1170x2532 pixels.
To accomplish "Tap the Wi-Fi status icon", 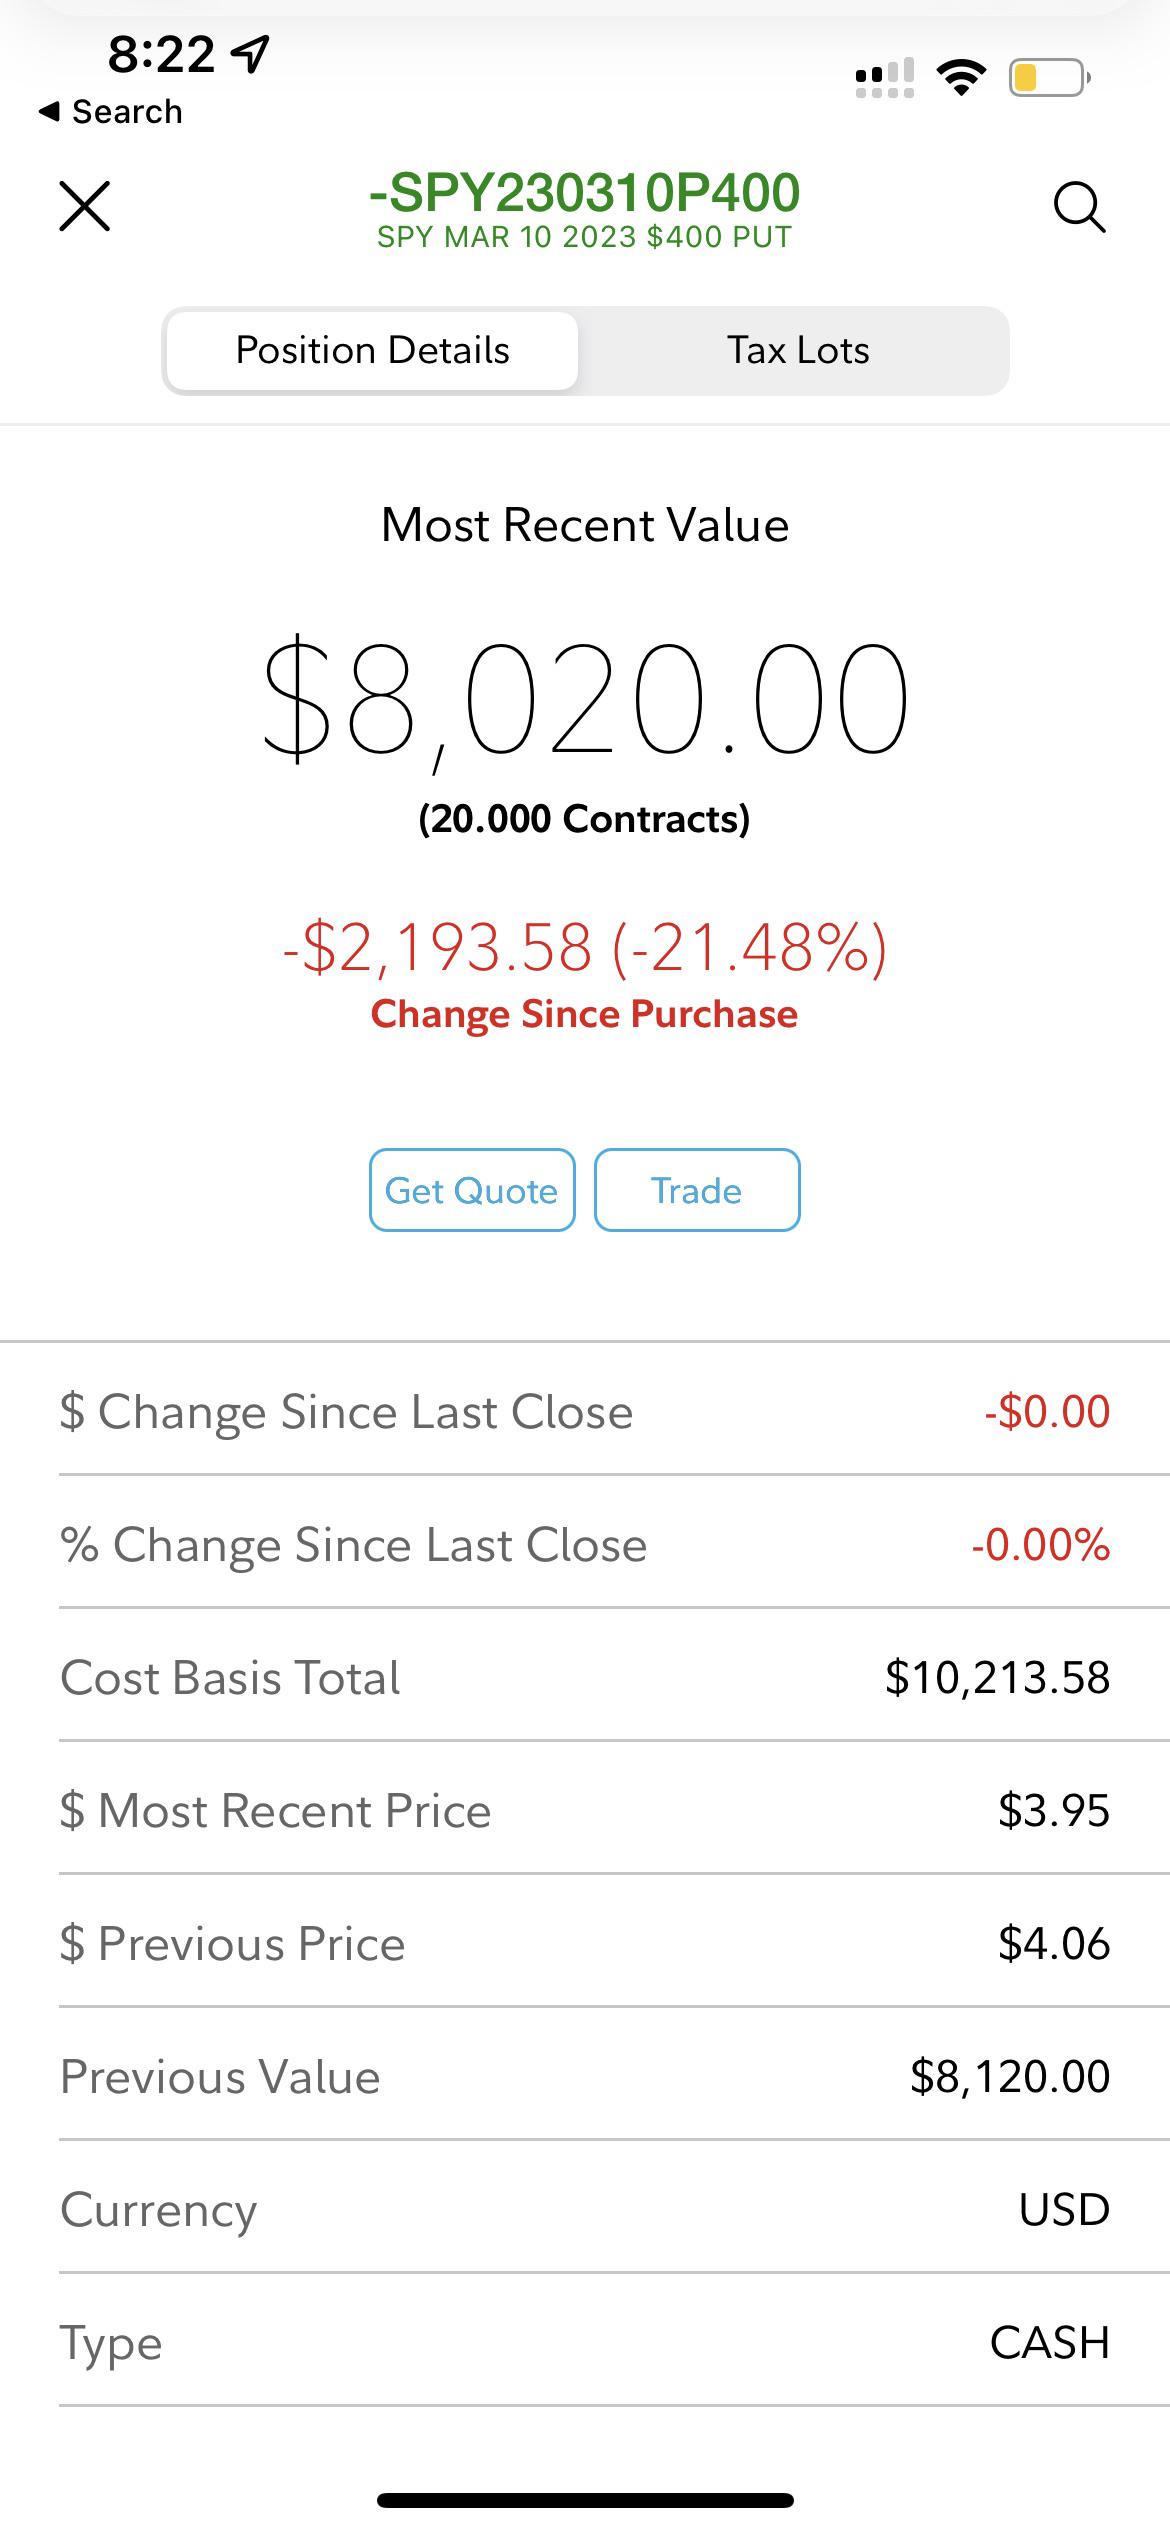I will [961, 78].
